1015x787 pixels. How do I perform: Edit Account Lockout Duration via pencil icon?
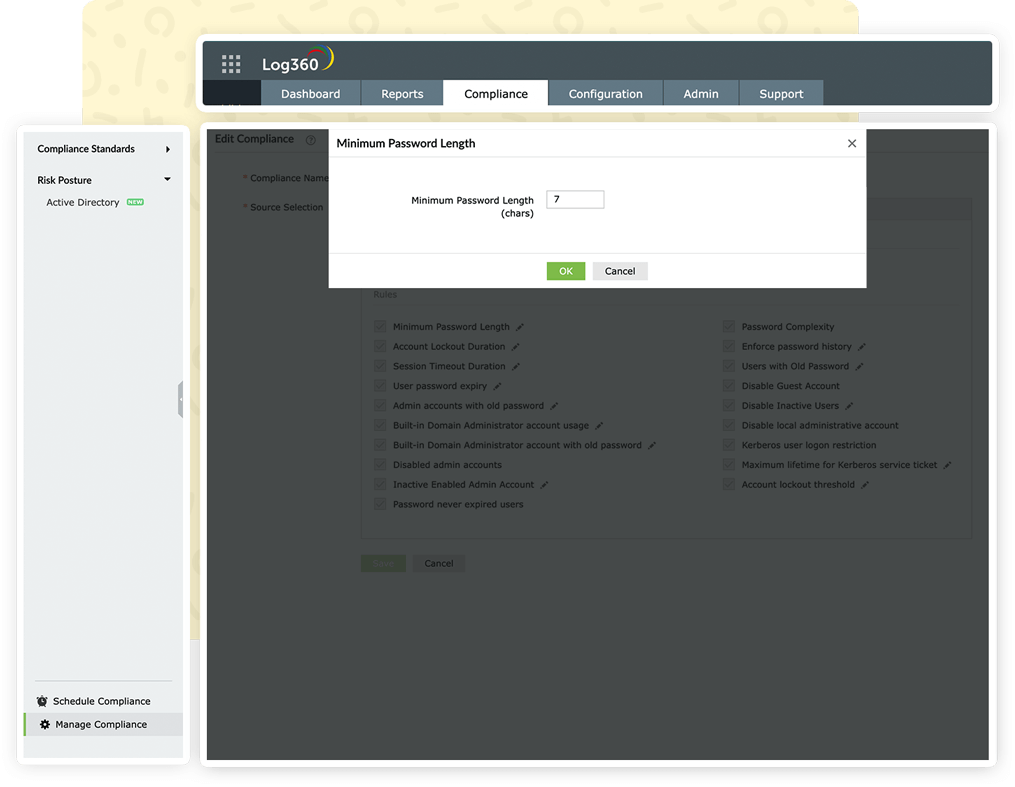pos(515,347)
